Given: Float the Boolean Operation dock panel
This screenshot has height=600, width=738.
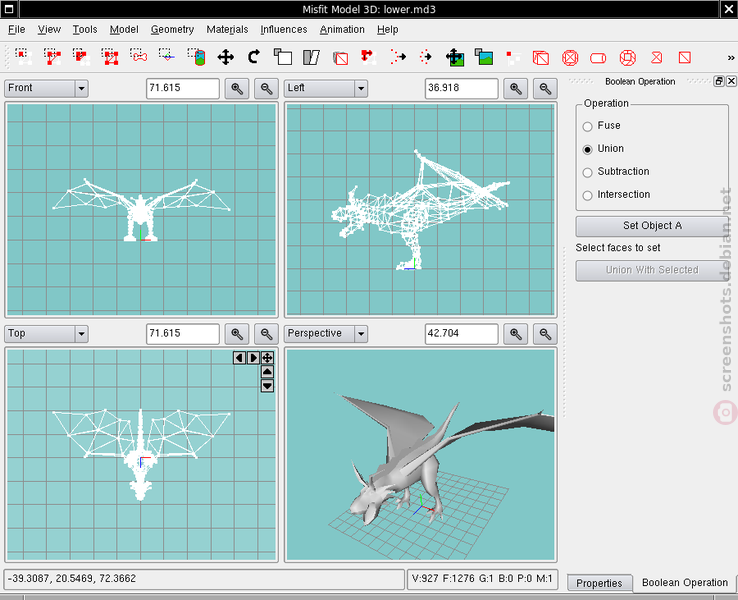Looking at the screenshot, I should 719,81.
